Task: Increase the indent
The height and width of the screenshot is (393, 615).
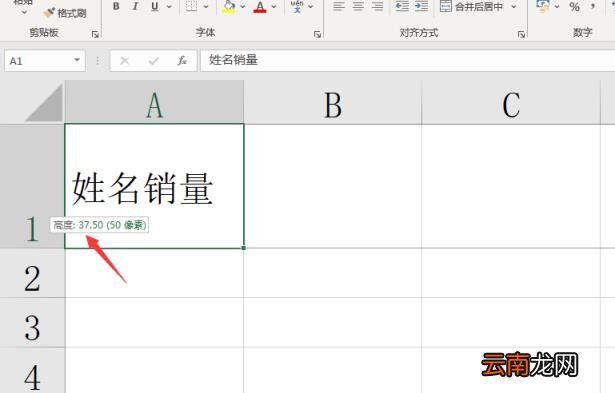Action: coord(421,6)
